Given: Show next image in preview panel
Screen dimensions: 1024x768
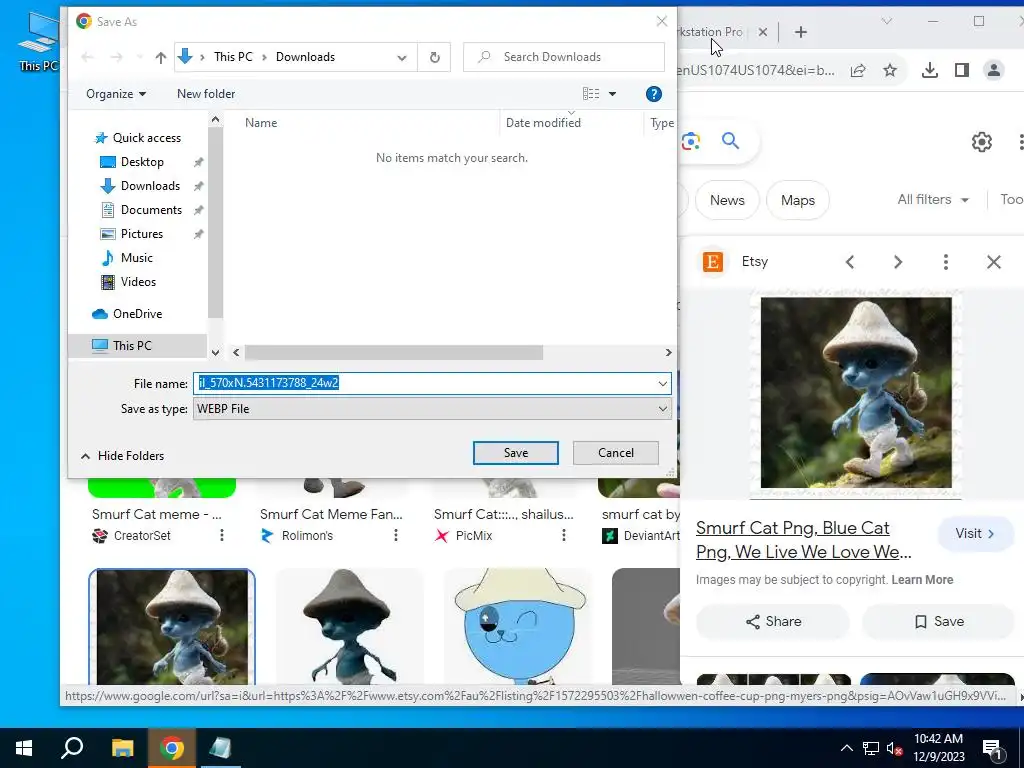Looking at the screenshot, I should (x=898, y=263).
